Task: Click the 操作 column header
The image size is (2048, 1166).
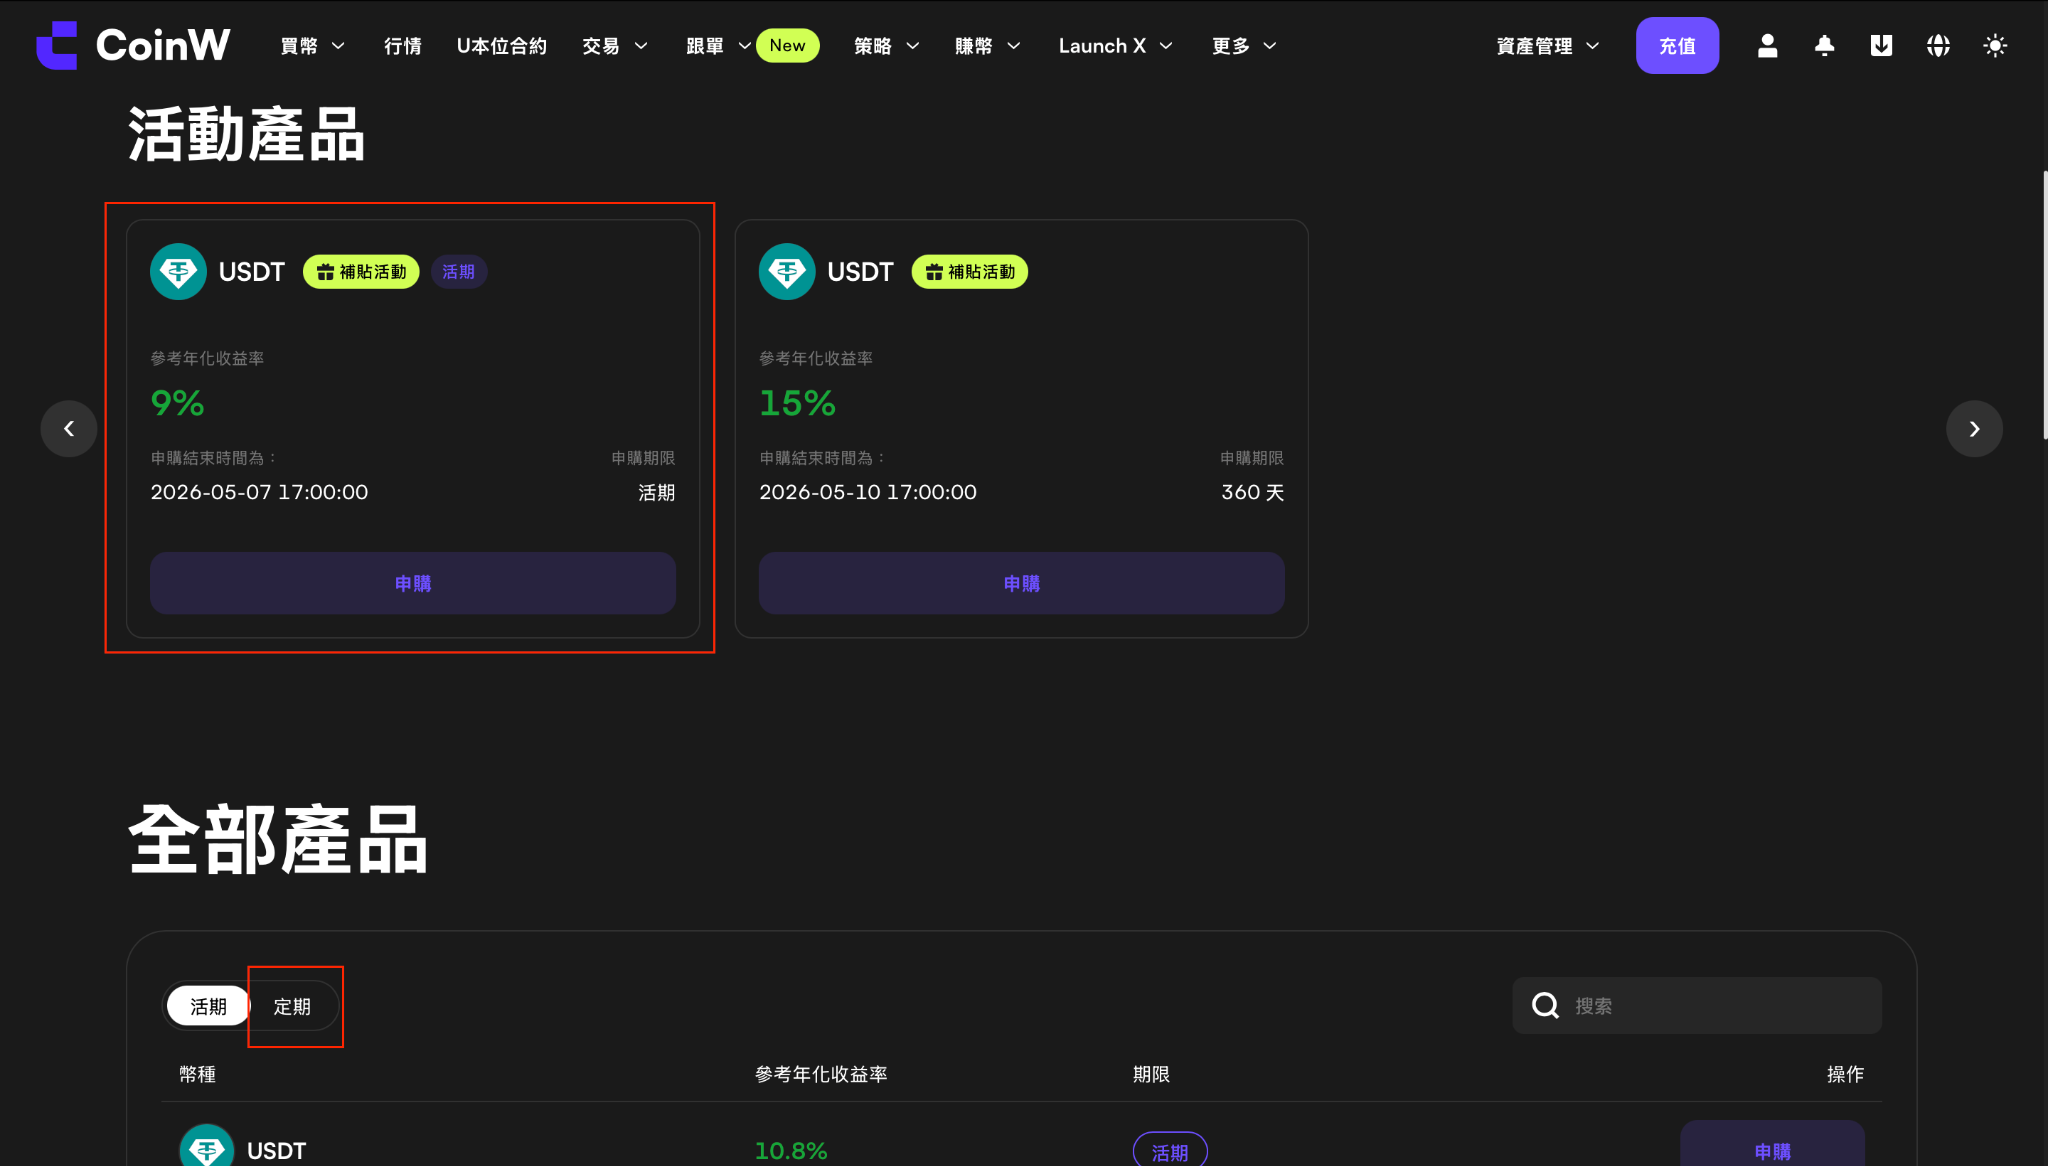Action: click(x=1845, y=1074)
